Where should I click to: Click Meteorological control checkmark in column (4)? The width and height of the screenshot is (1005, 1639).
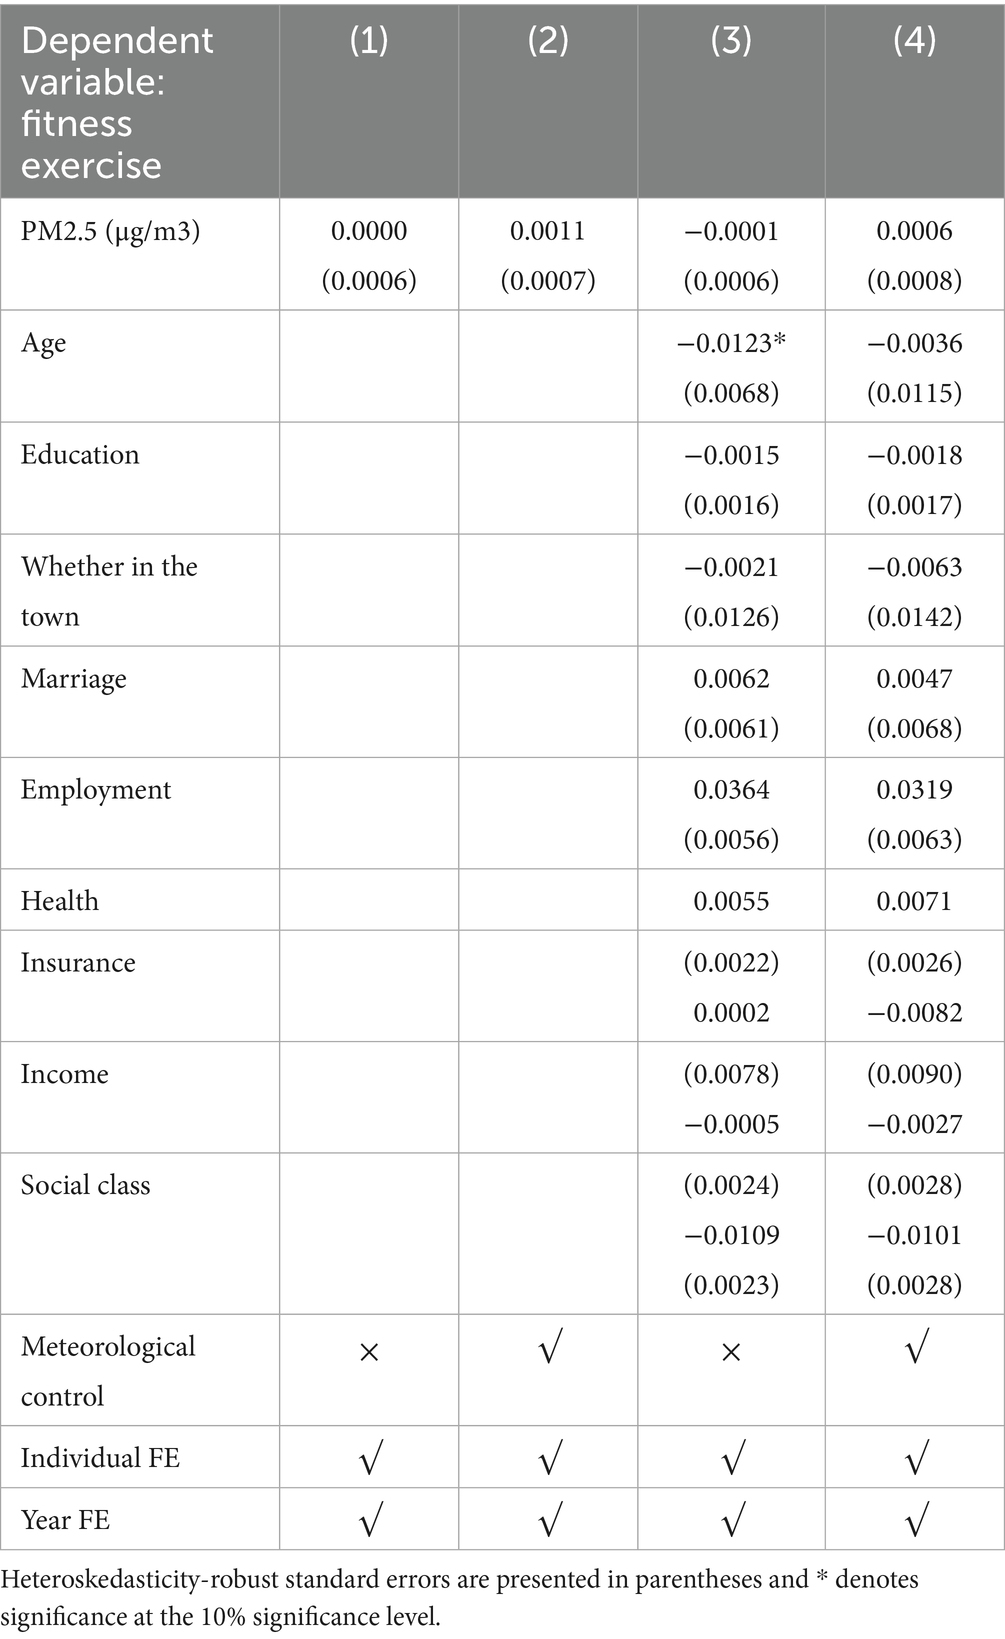(x=915, y=1348)
